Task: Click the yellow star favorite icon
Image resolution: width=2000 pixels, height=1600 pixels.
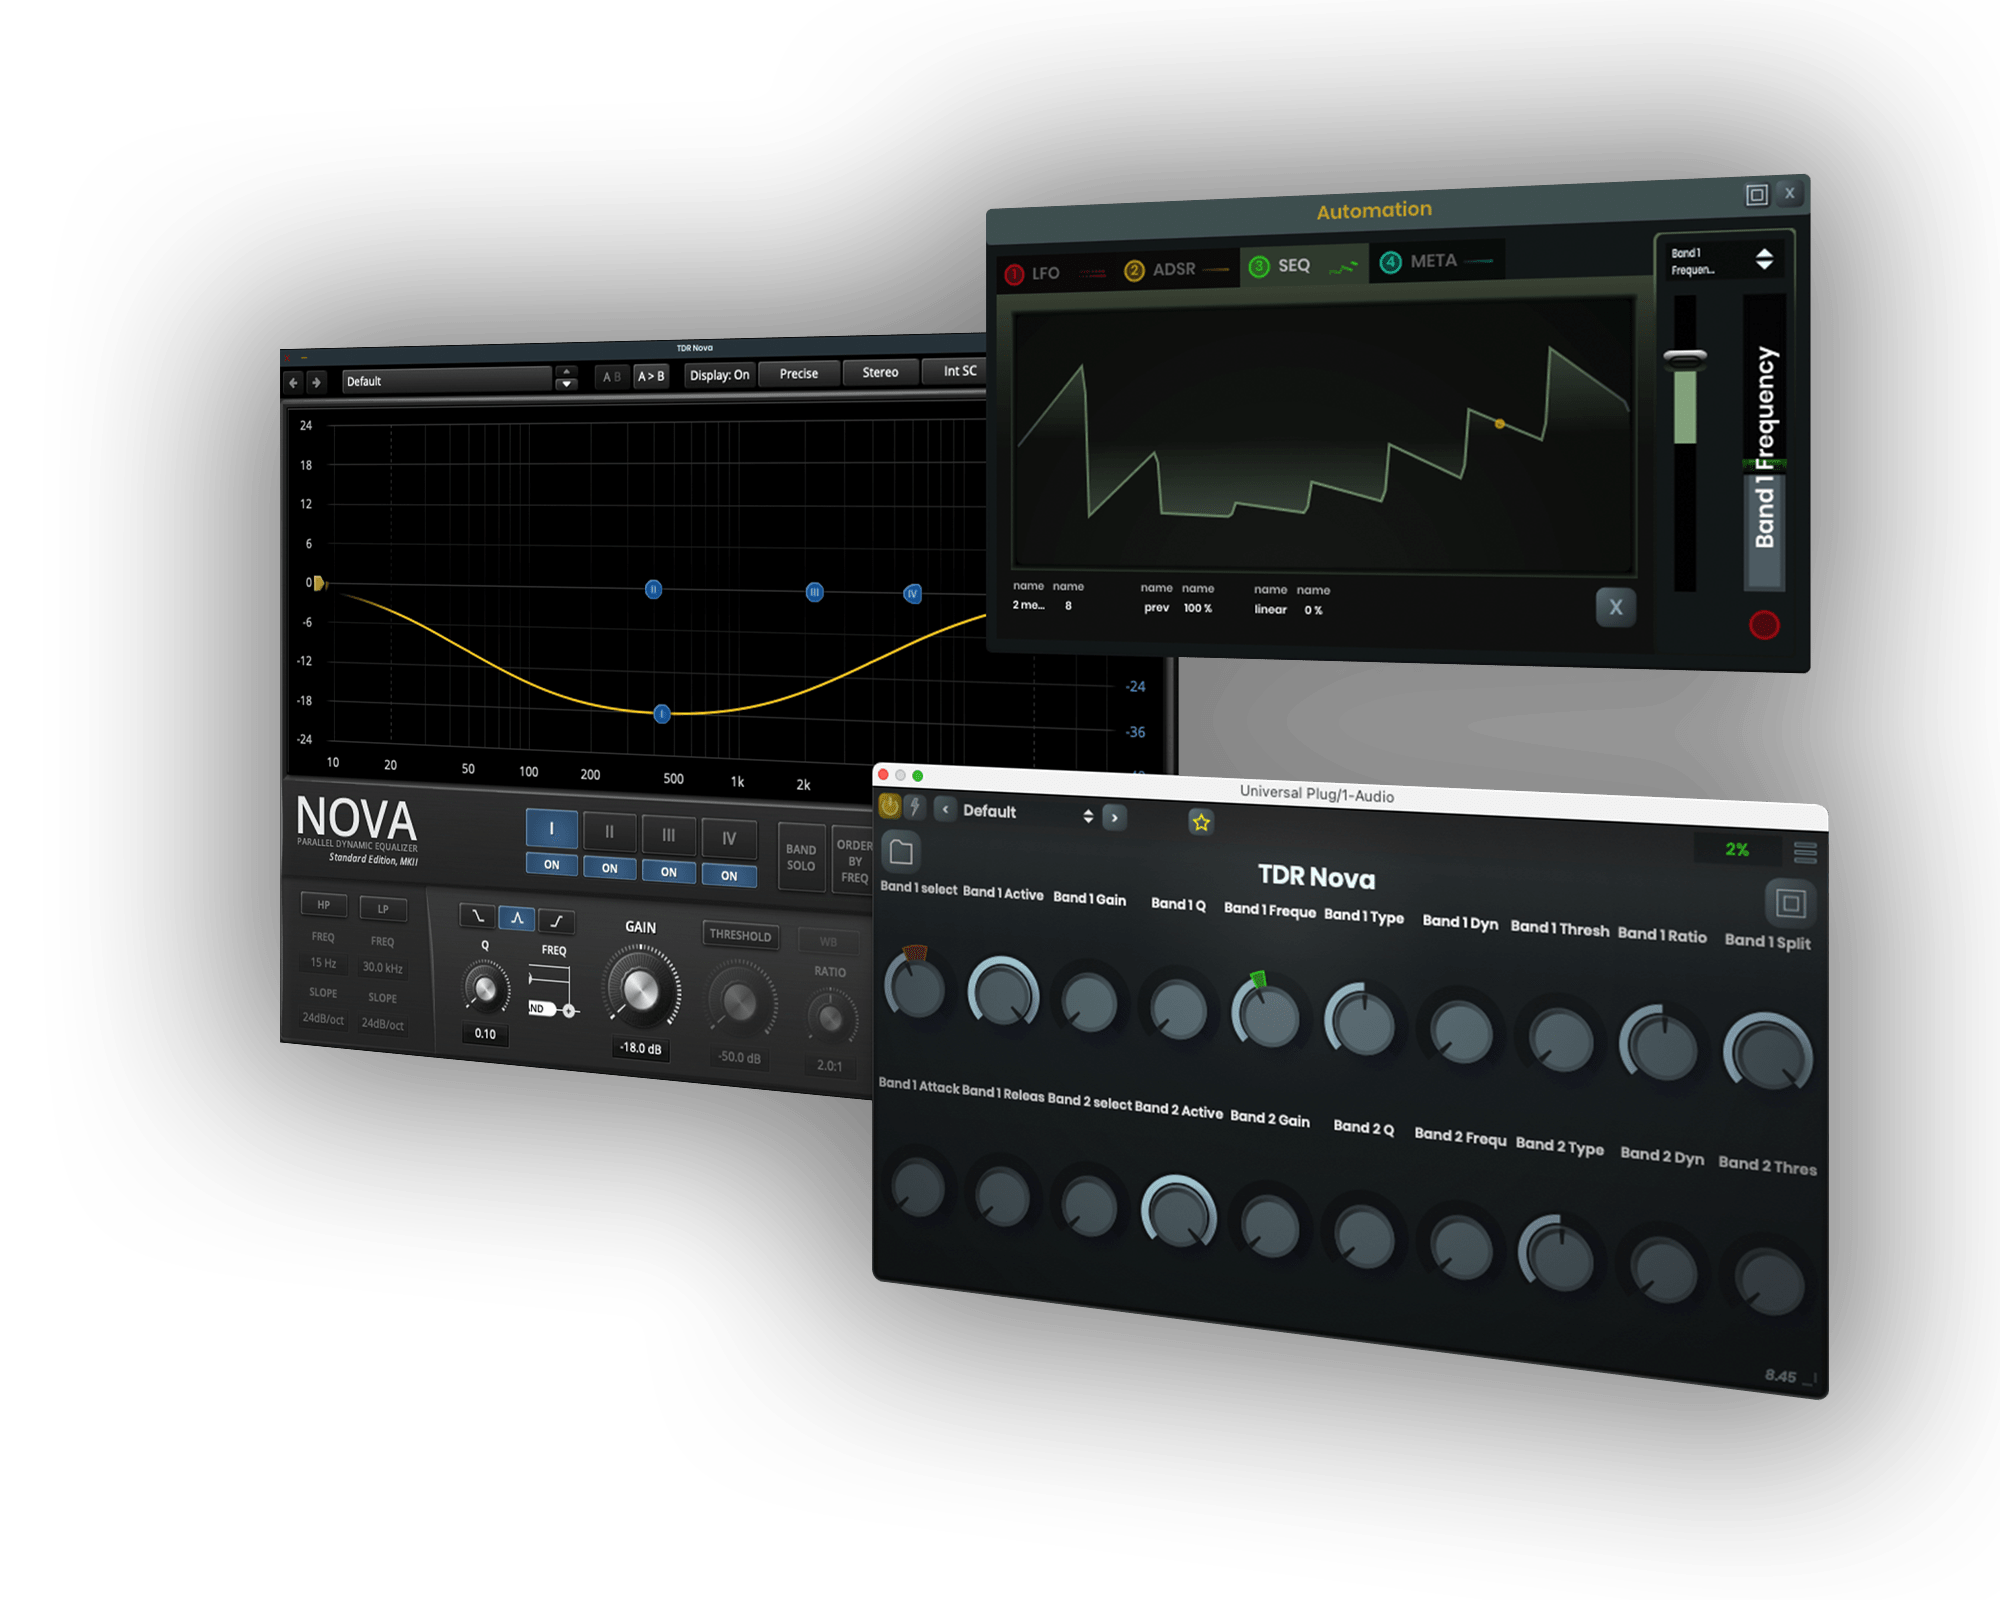Action: click(1201, 822)
